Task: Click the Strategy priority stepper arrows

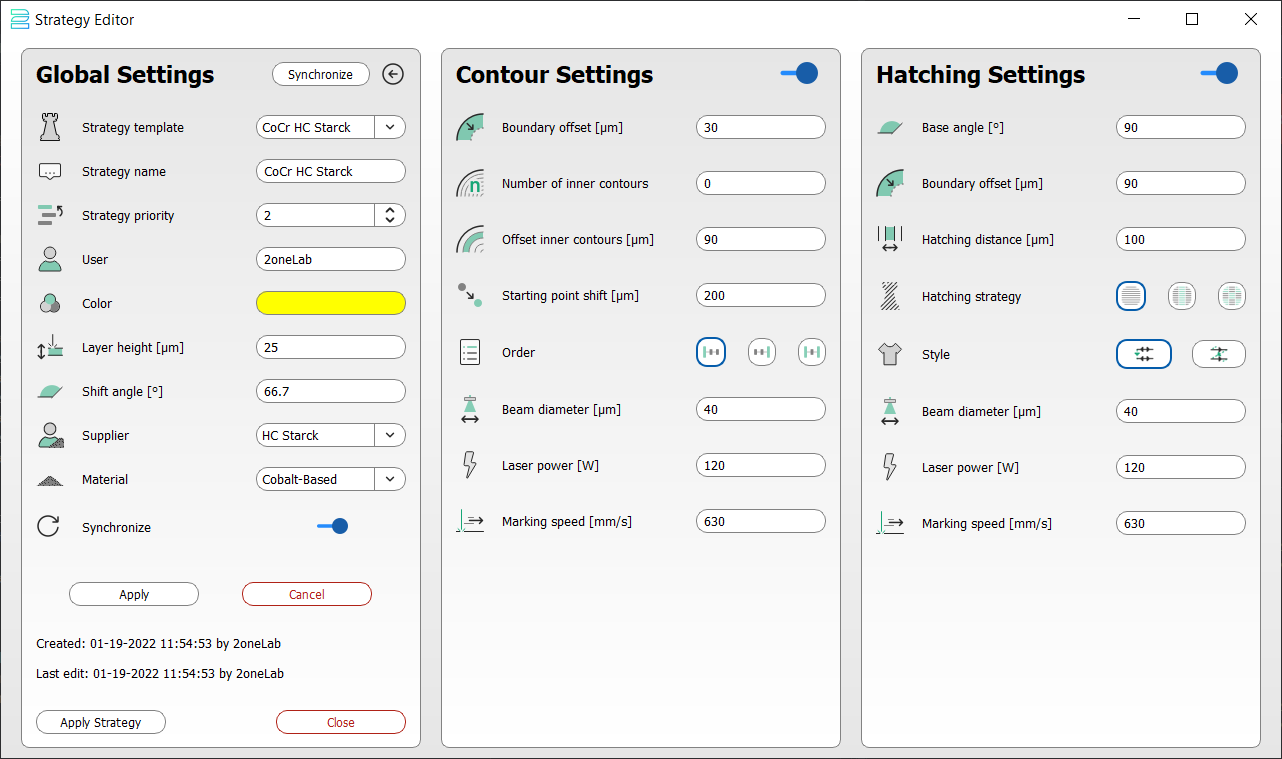Action: pyautogui.click(x=390, y=215)
